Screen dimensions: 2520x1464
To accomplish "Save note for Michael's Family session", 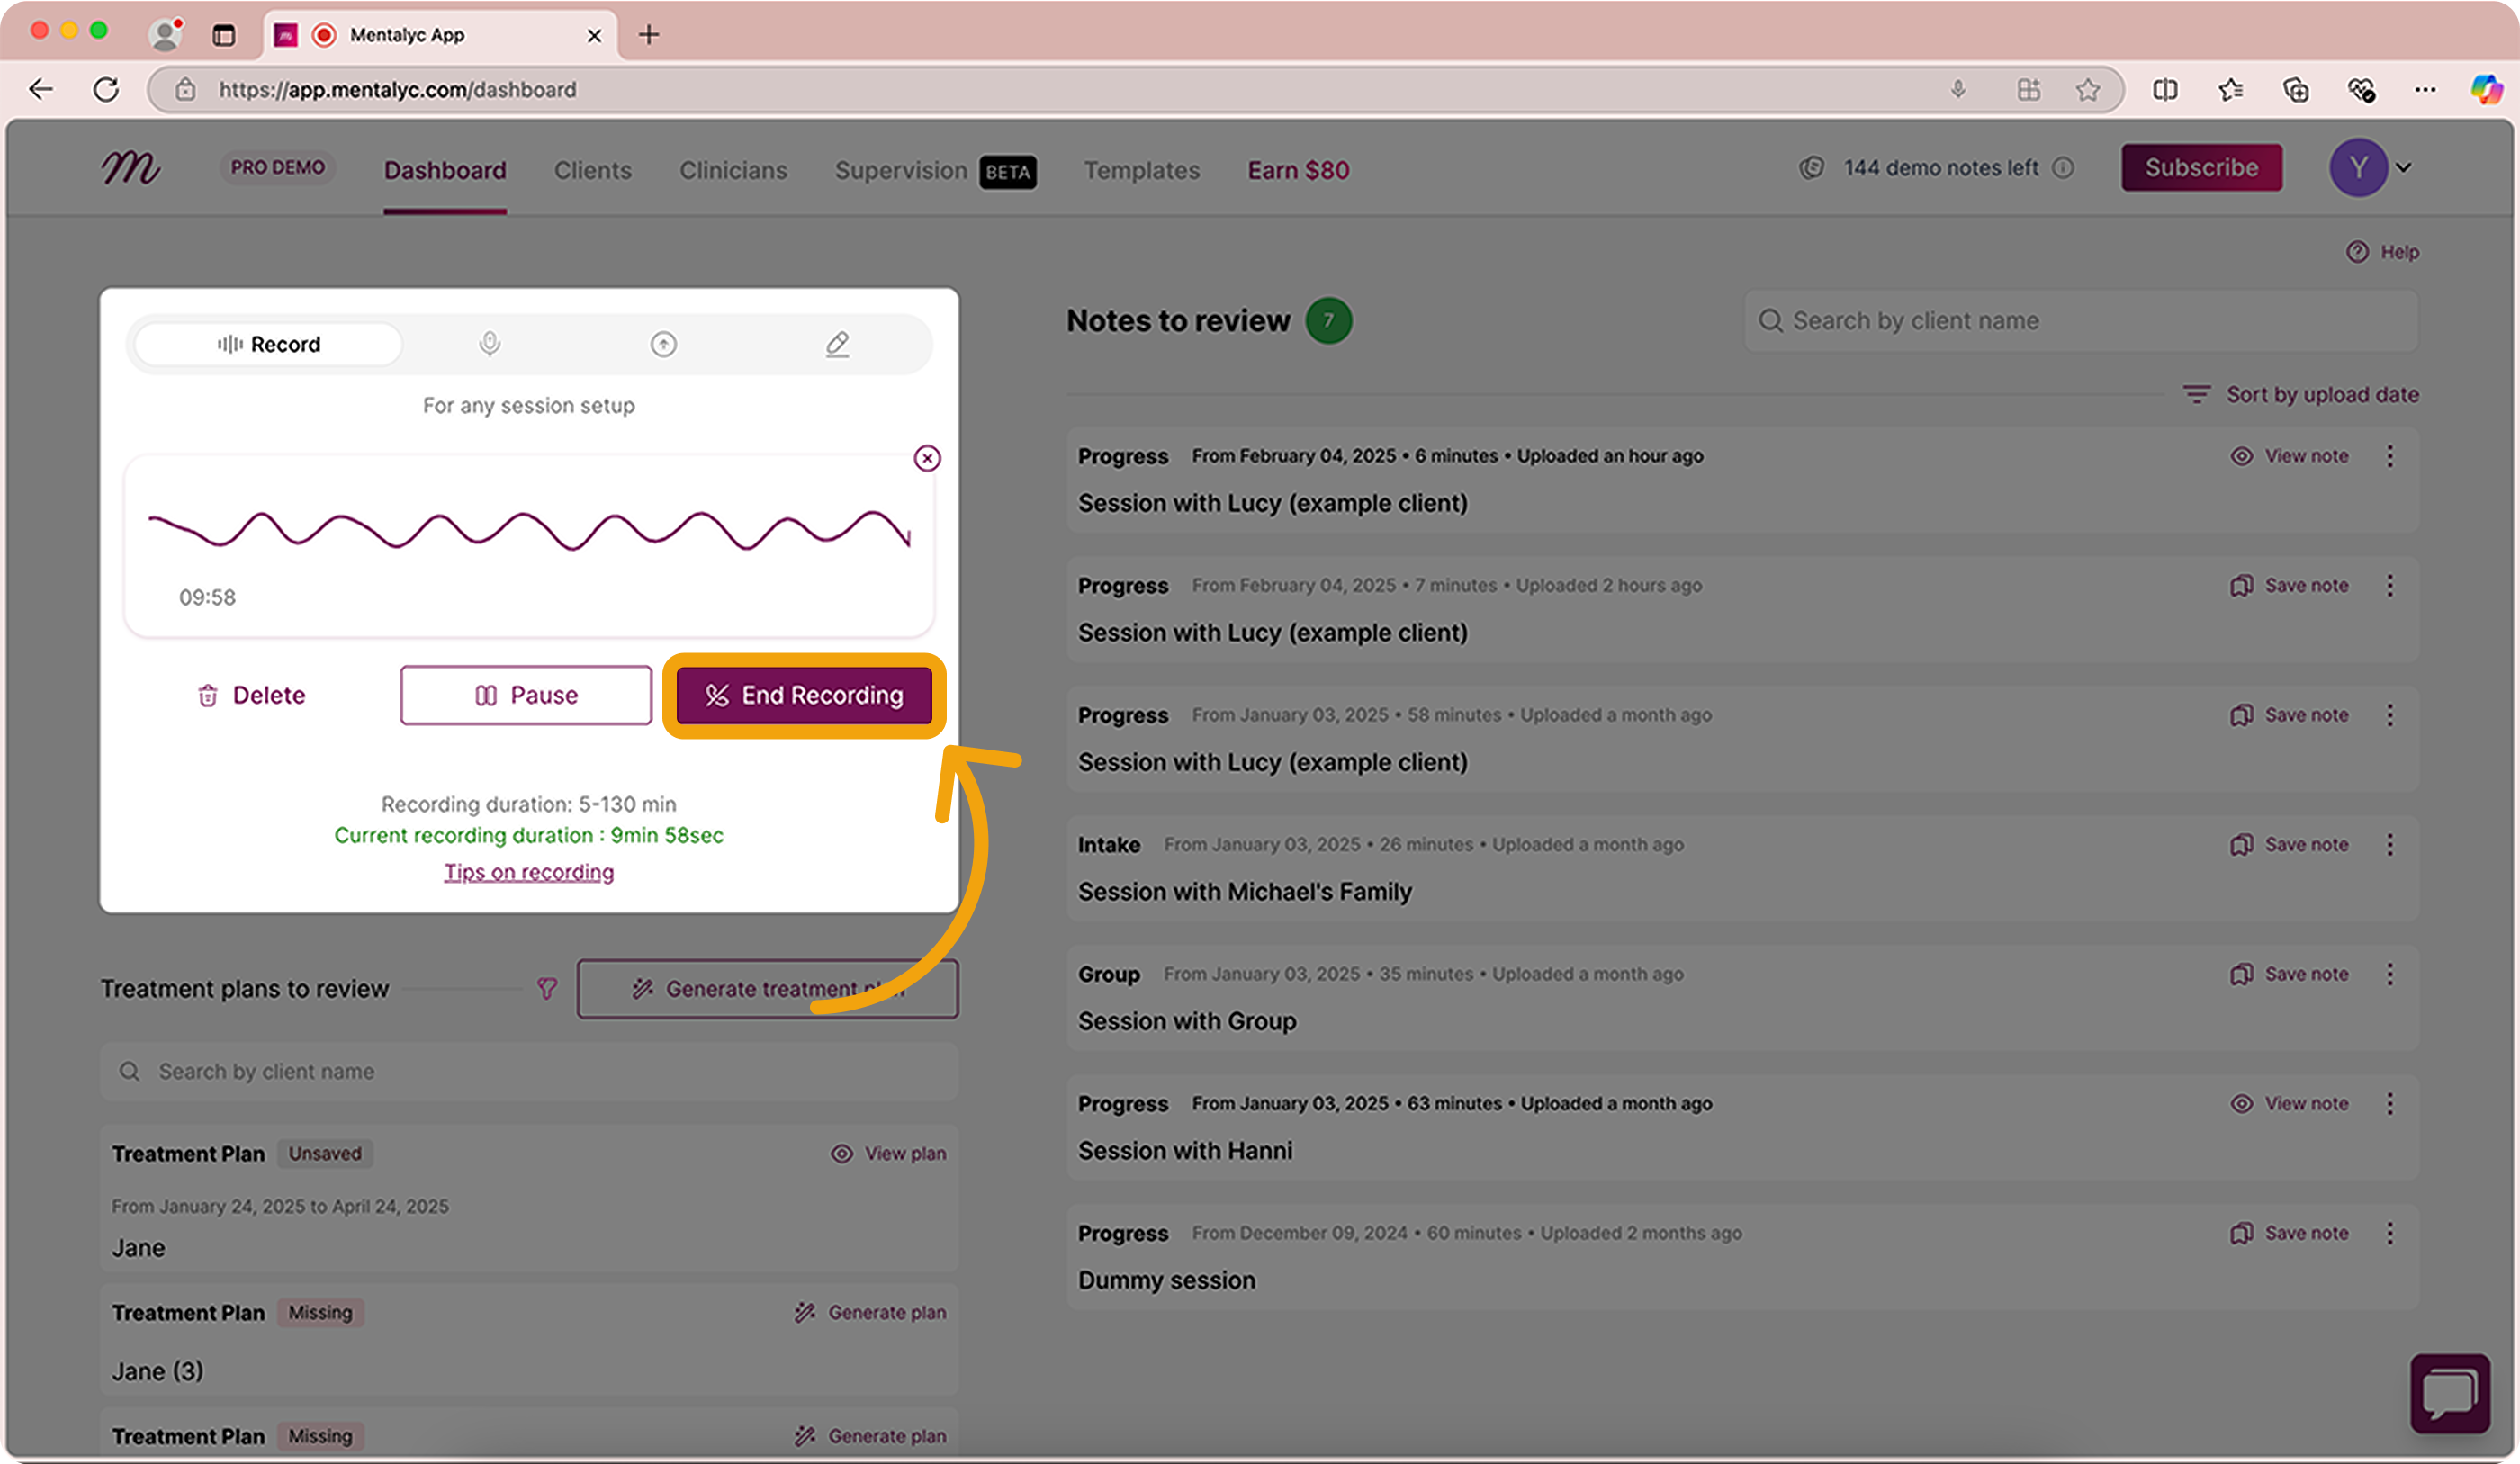I will coord(2290,845).
